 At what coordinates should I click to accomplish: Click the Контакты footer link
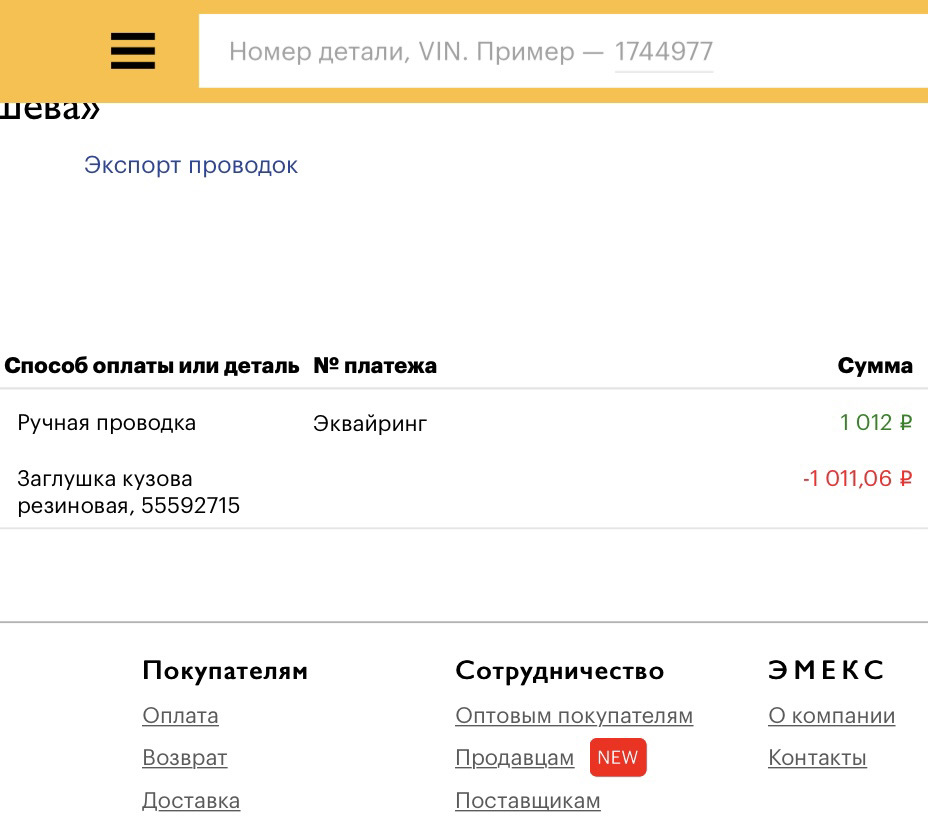tap(816, 757)
